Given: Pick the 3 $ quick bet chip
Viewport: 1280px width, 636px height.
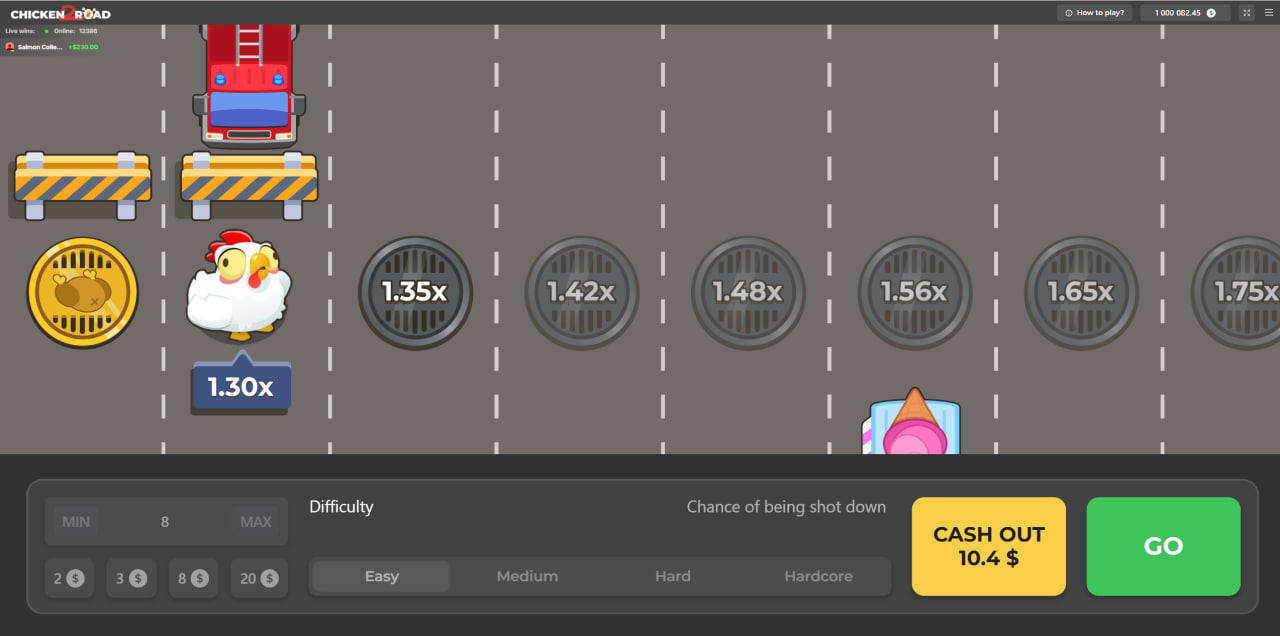Looking at the screenshot, I should [131, 578].
